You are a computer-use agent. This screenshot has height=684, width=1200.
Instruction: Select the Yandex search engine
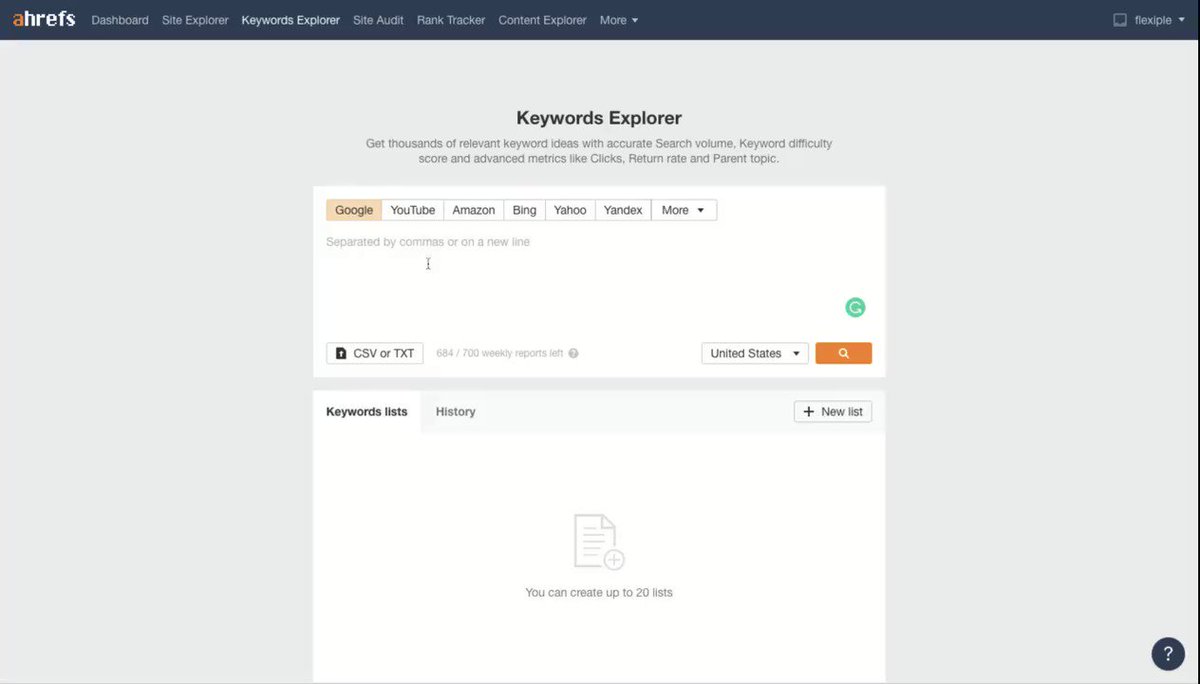click(x=623, y=210)
